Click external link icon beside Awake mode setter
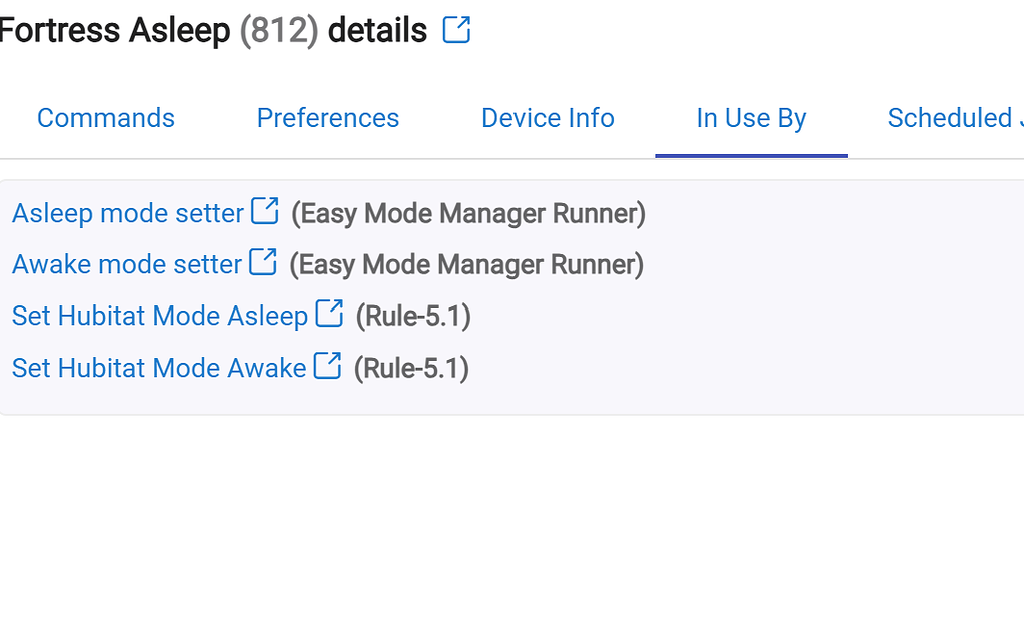Screen dimensions: 1024x617 (263, 262)
